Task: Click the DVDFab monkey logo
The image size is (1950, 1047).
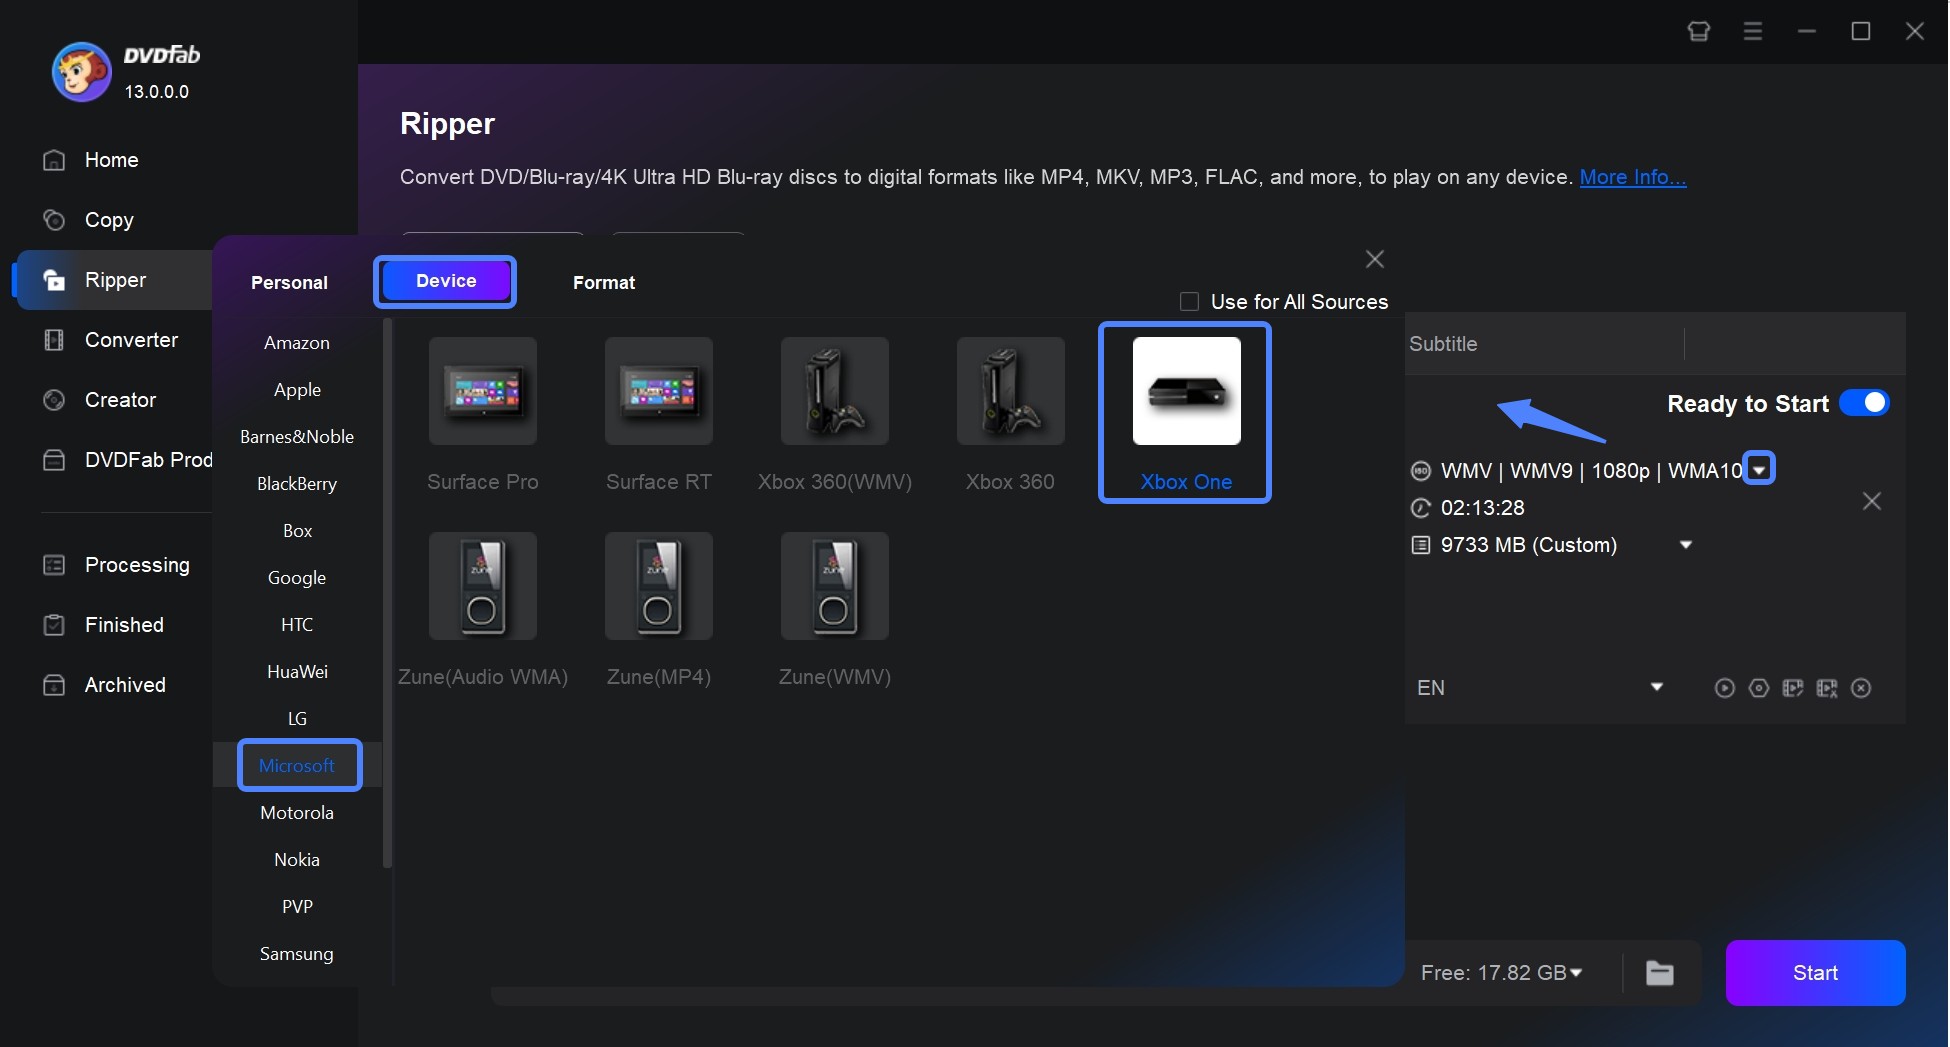Action: click(x=81, y=72)
